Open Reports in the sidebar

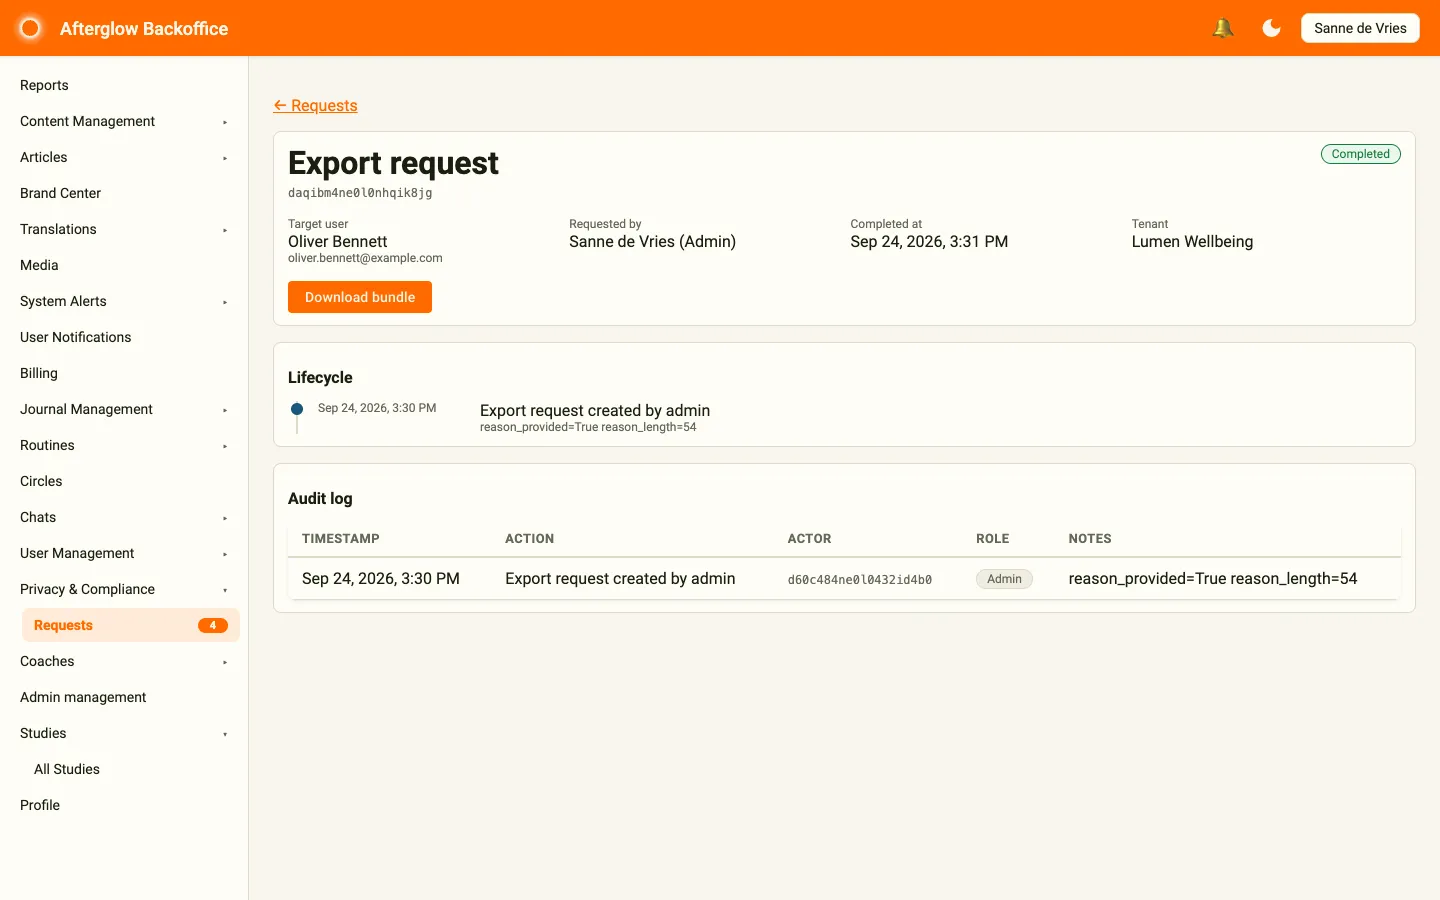pyautogui.click(x=44, y=85)
